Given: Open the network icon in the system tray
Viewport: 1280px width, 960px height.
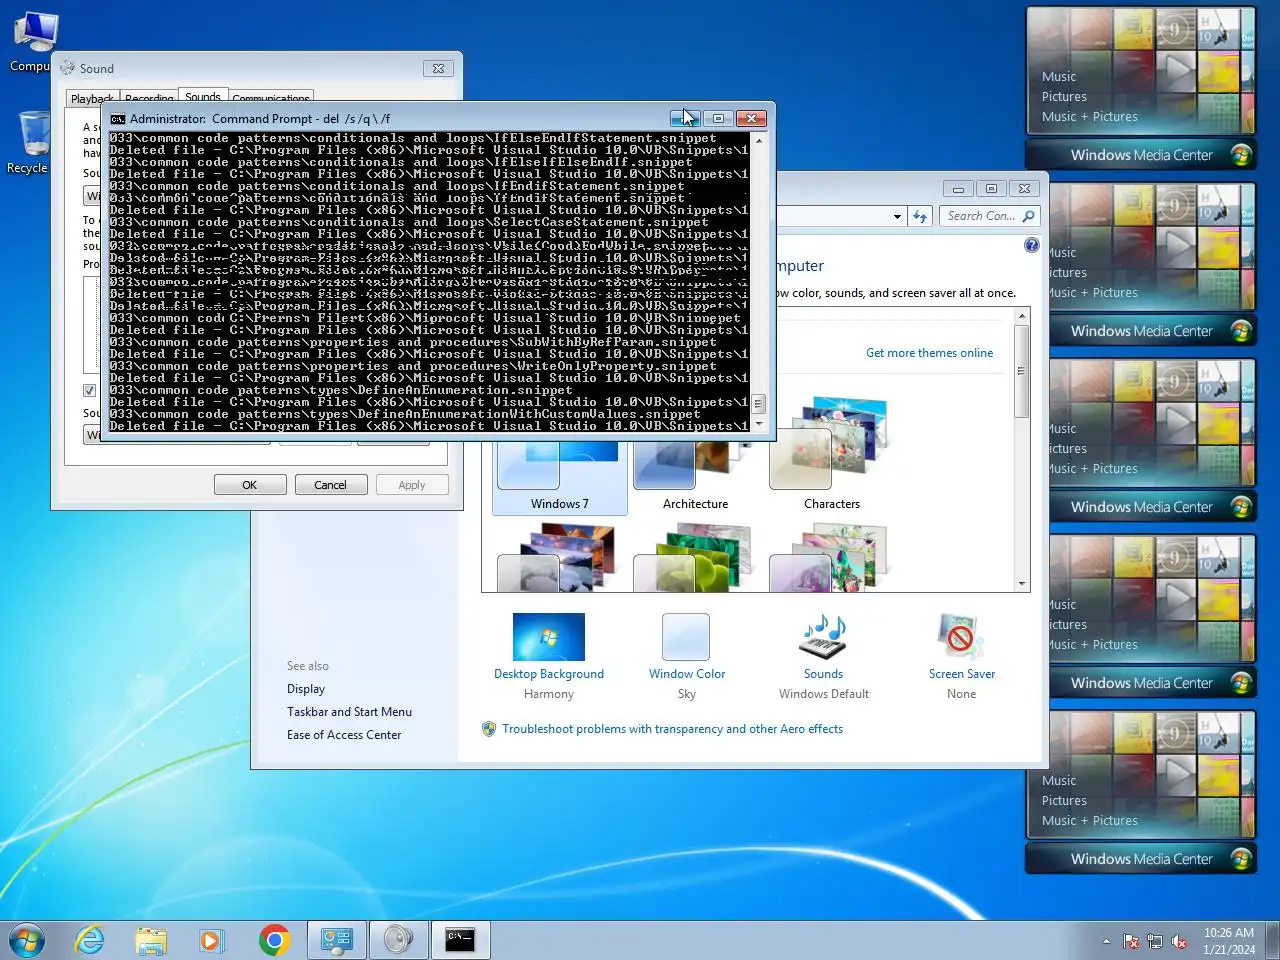Looking at the screenshot, I should coord(1155,941).
